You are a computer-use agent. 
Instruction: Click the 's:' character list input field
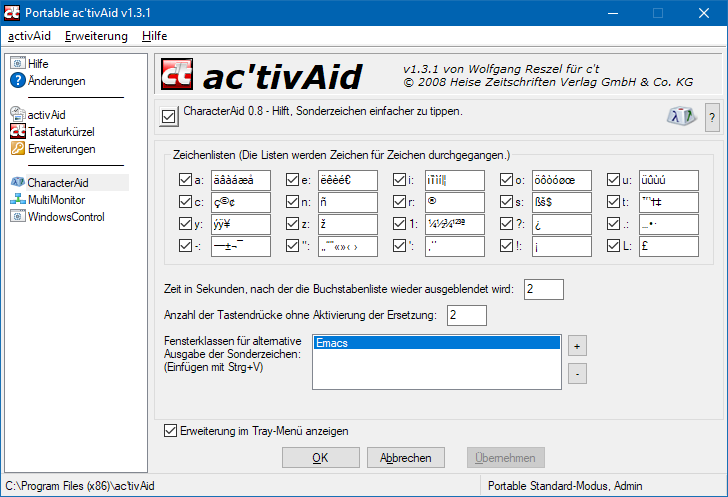pos(562,202)
